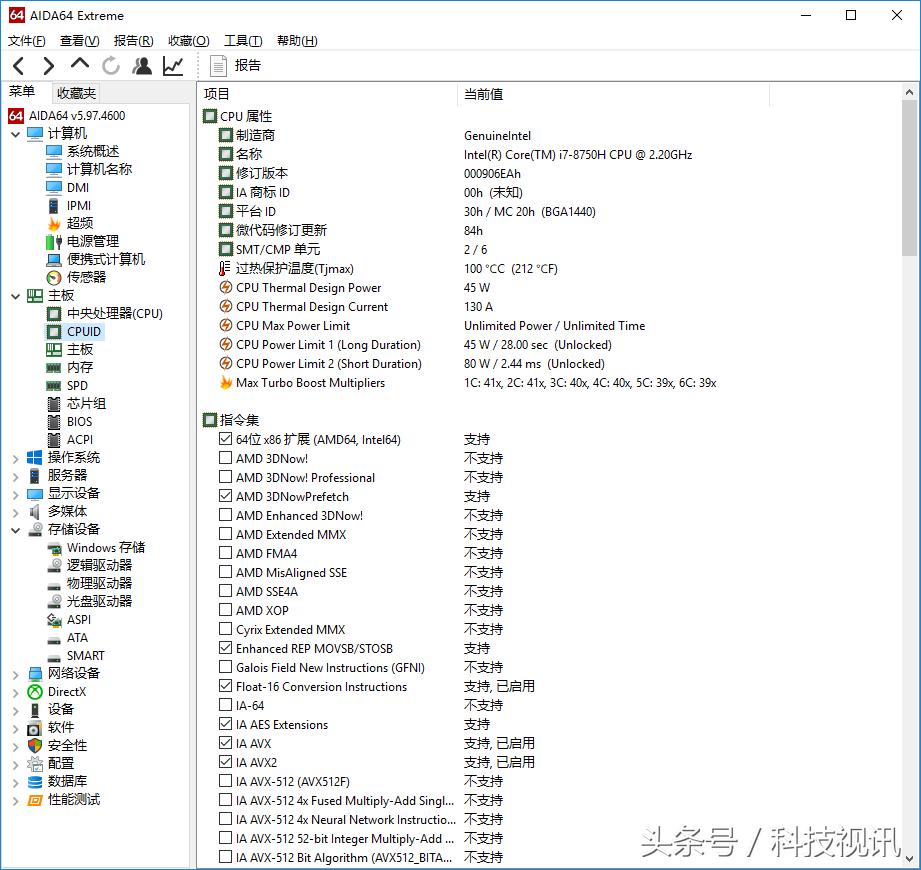This screenshot has width=921, height=870.
Task: Open the user manager toolbar icon
Action: click(142, 66)
